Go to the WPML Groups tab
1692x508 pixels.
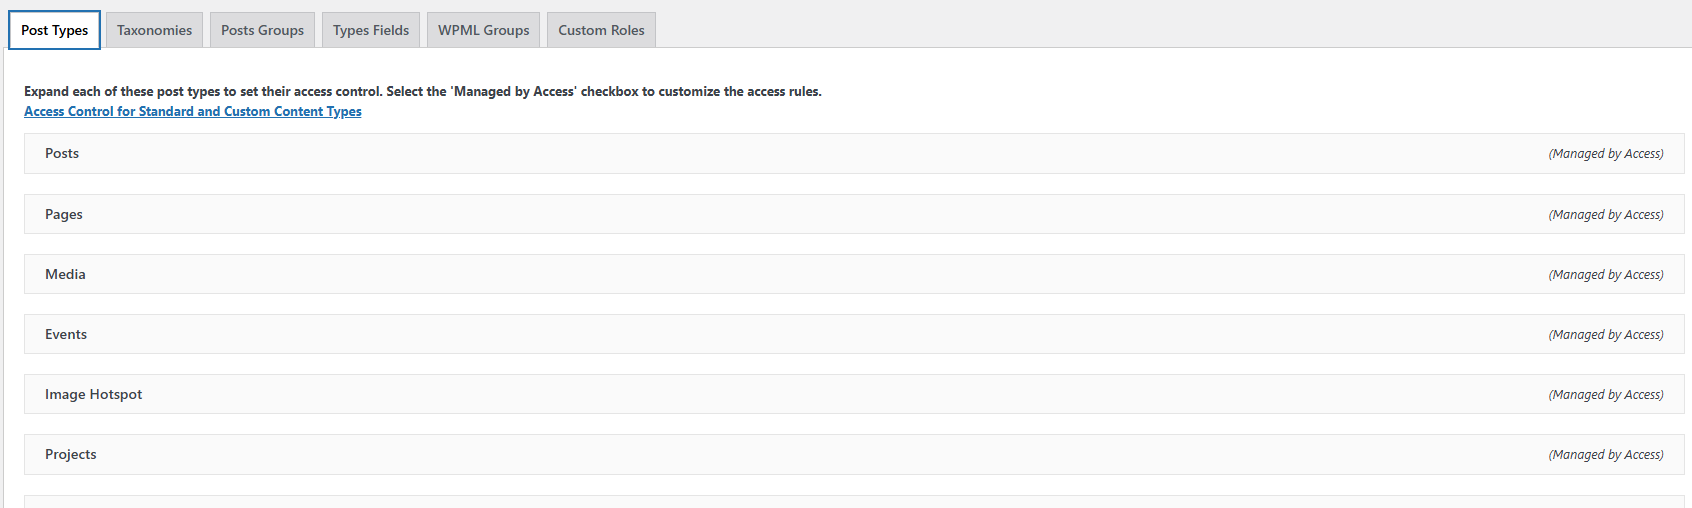coord(483,30)
